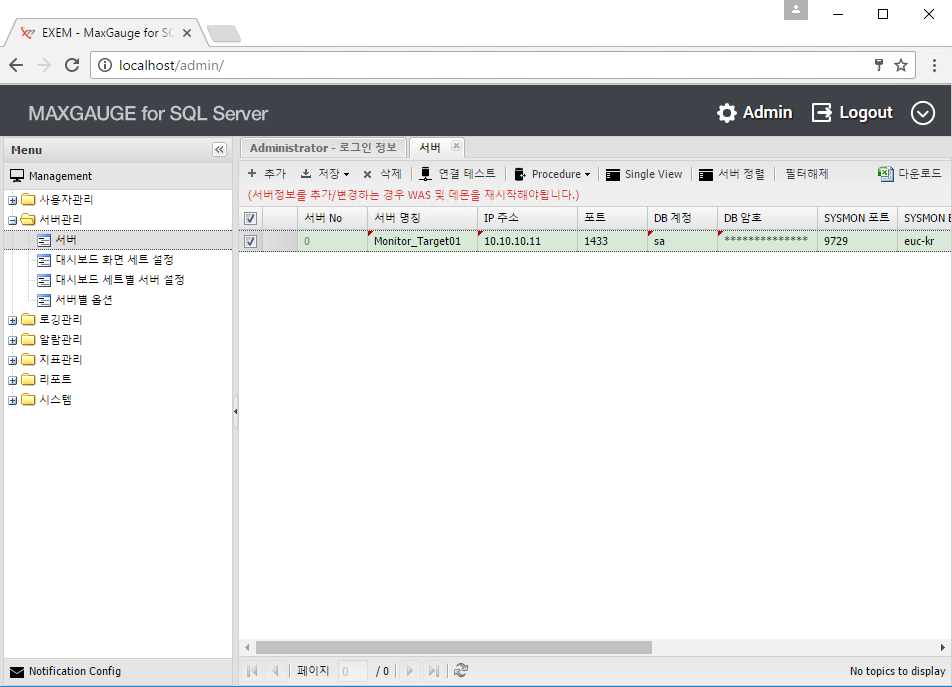Click the scrollbar right arrow
Viewport: 952px width, 687px height.
[942, 648]
